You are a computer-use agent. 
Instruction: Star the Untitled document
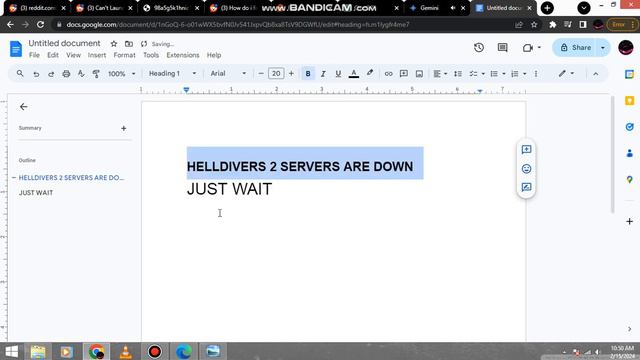(114, 44)
